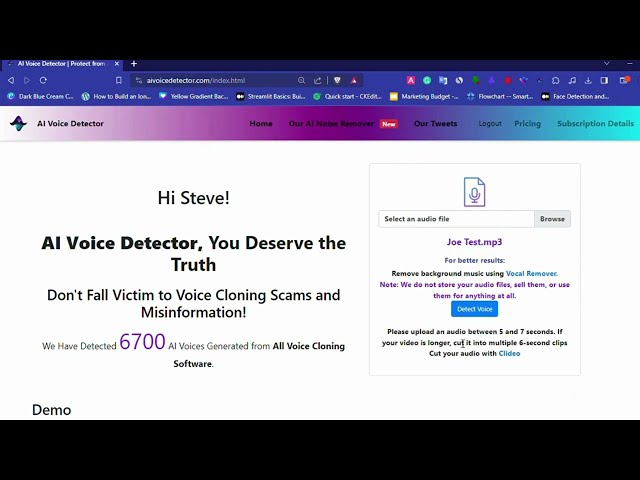The height and width of the screenshot is (480, 640).
Task: Open the translate extension icon
Action: coord(443,80)
